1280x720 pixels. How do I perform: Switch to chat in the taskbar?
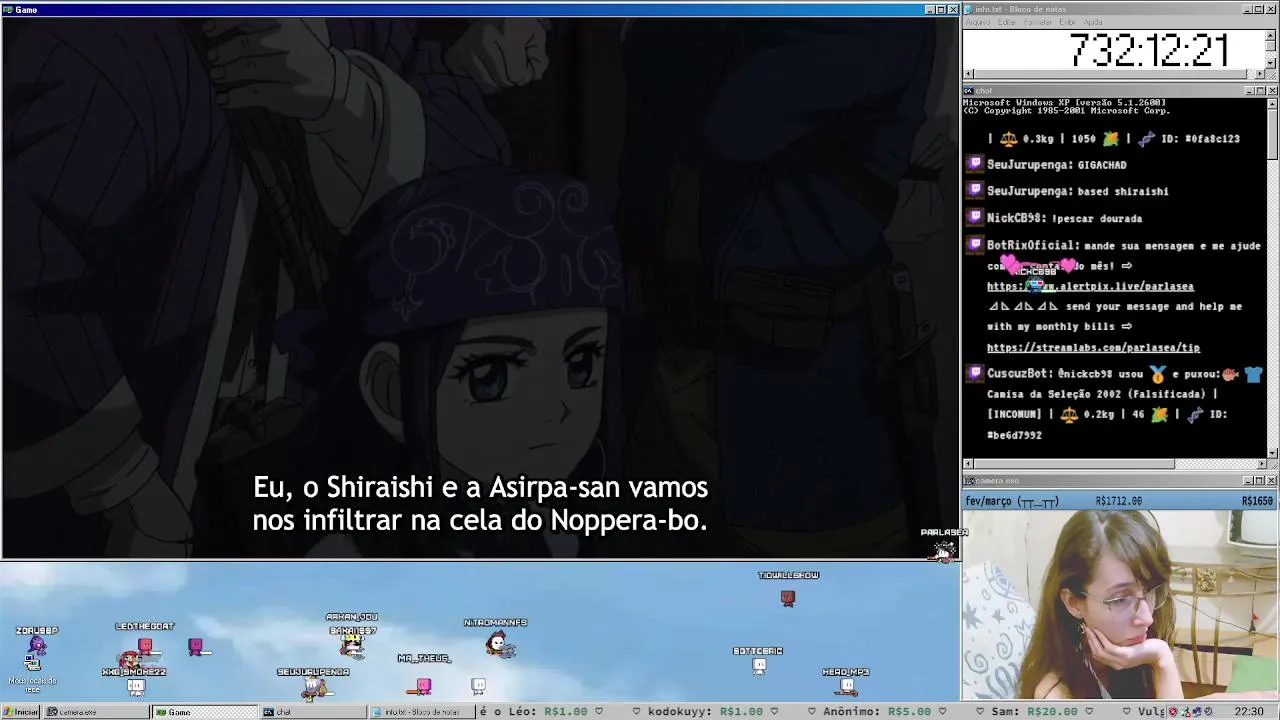tap(312, 712)
